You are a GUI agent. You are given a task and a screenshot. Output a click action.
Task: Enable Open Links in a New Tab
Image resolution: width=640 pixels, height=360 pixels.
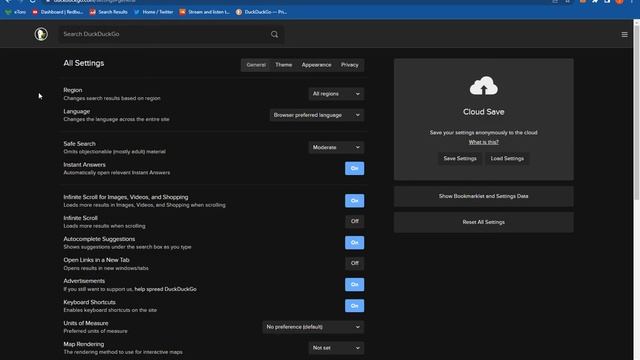pyautogui.click(x=354, y=263)
